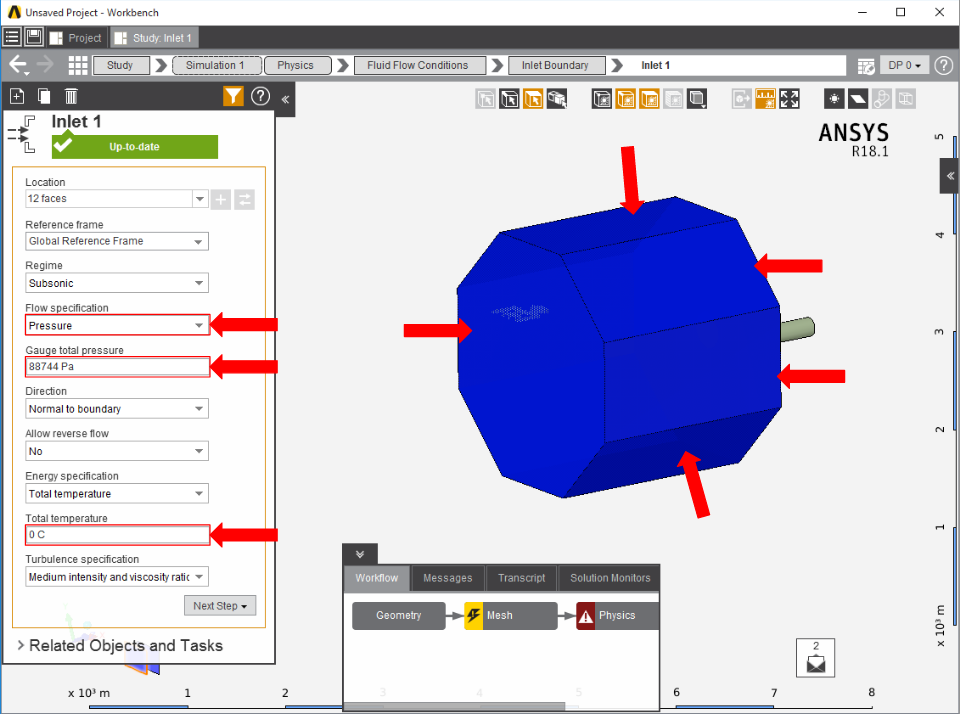Image resolution: width=960 pixels, height=714 pixels.
Task: Open the Energy specification dropdown
Action: click(x=117, y=494)
